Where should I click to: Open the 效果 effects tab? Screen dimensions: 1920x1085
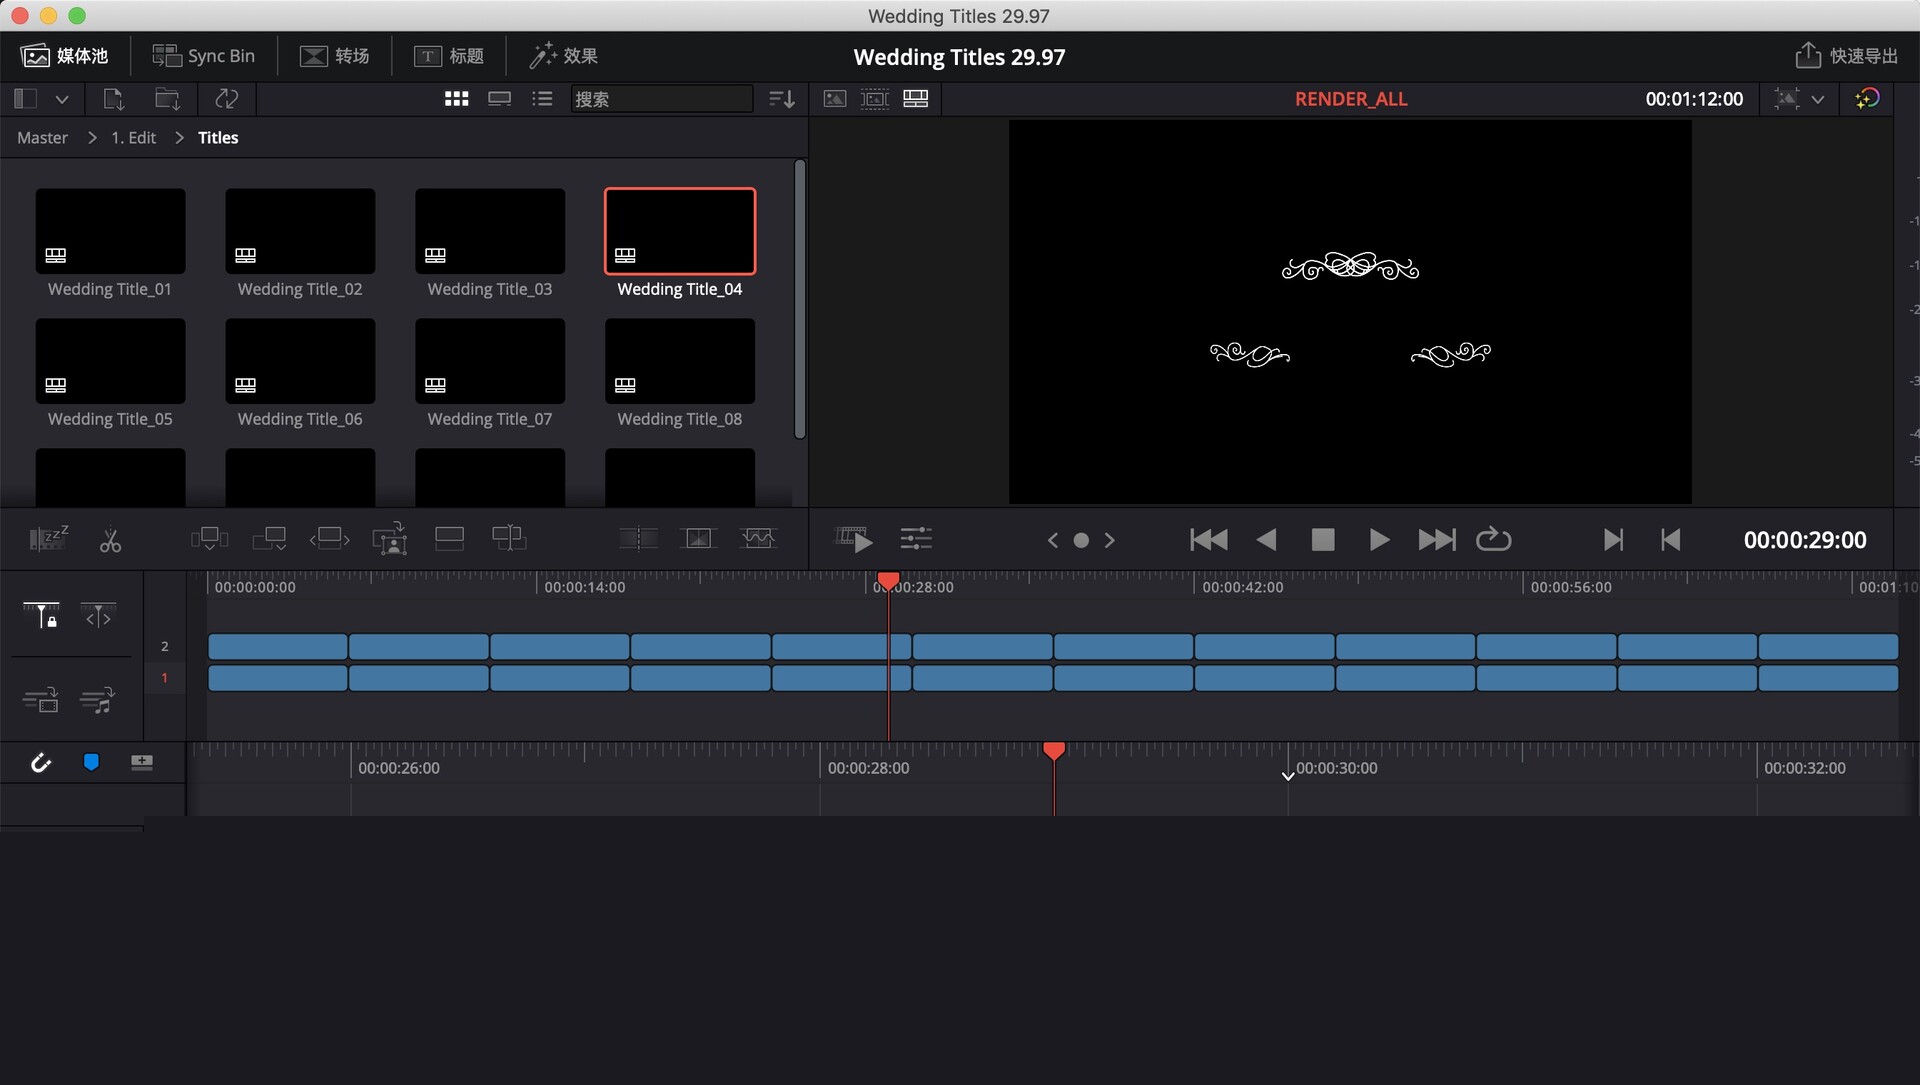click(564, 56)
